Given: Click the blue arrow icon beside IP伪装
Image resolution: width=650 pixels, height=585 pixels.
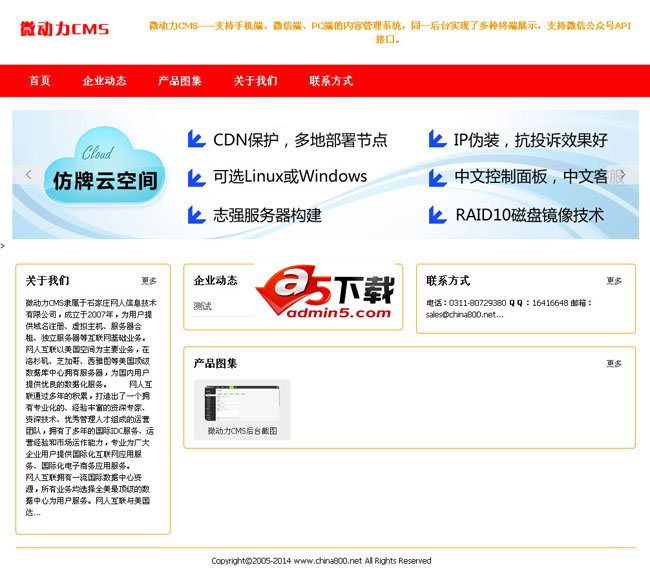Looking at the screenshot, I should (437, 139).
